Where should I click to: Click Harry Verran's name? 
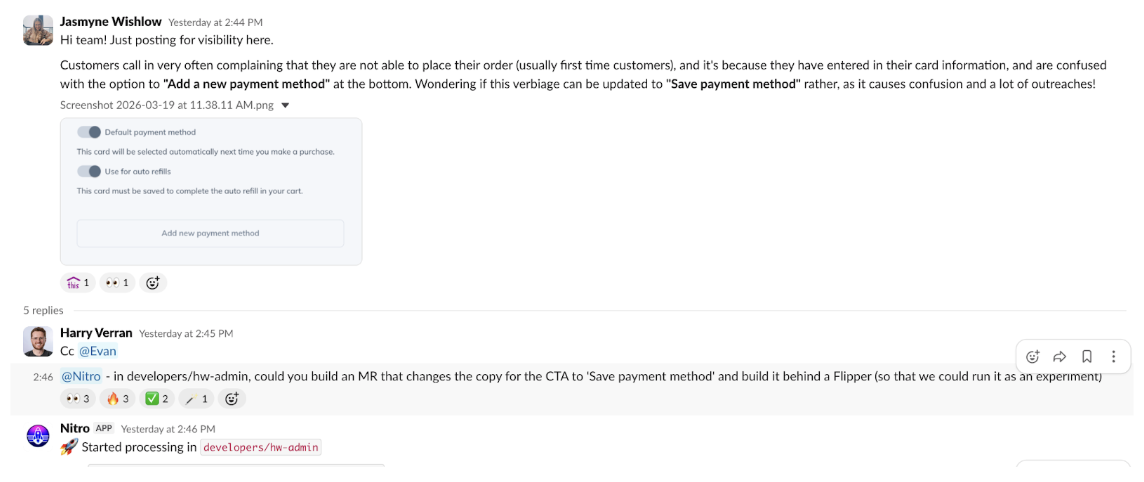[96, 333]
